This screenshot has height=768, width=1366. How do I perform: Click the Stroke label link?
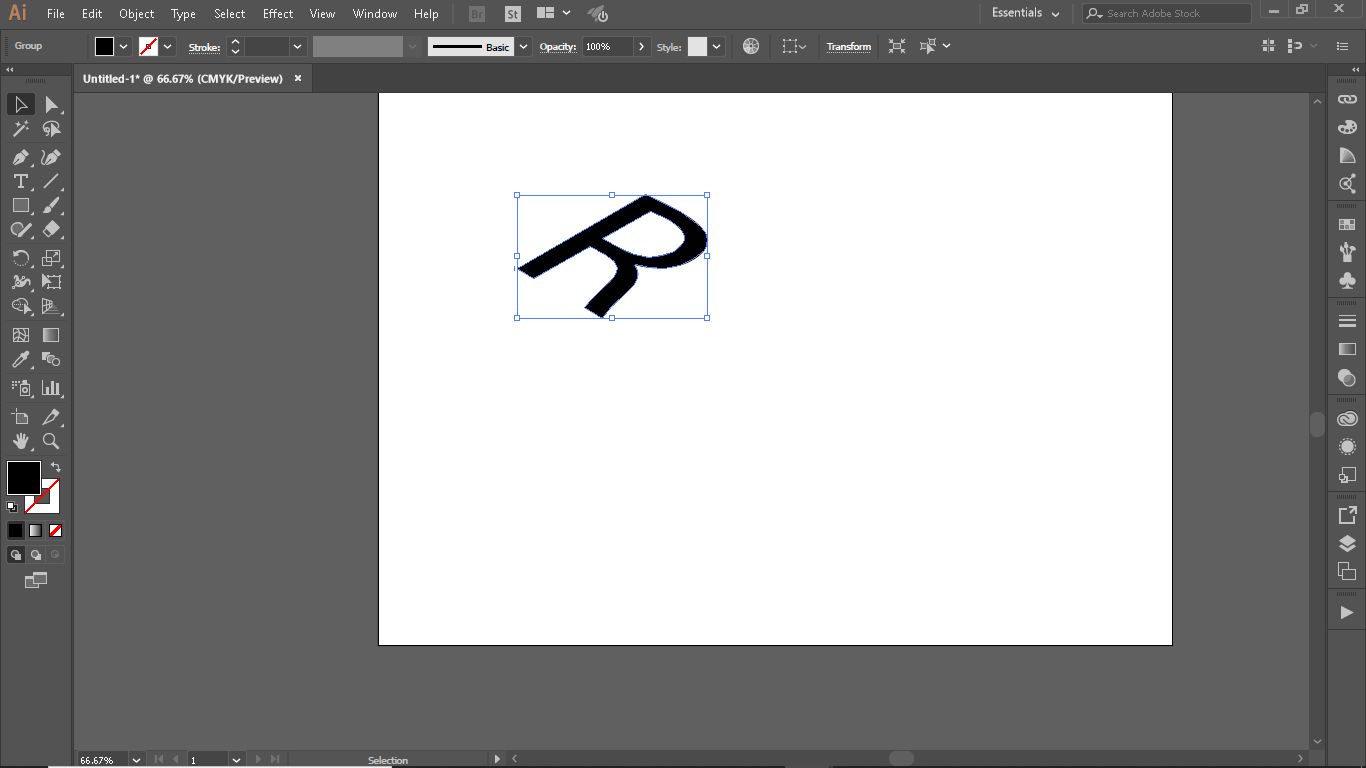204,47
